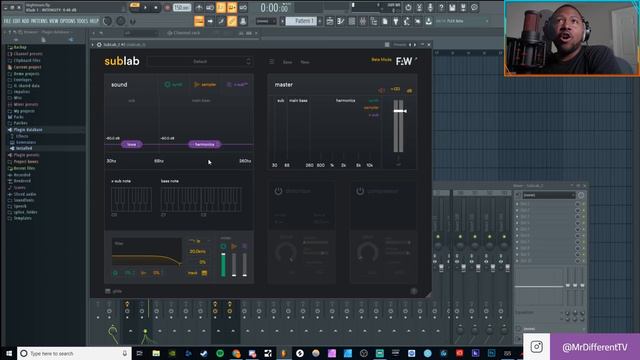Viewport: 640px width, 360px height.
Task: Click the Sublab hamburger menu icon
Action: [271, 62]
